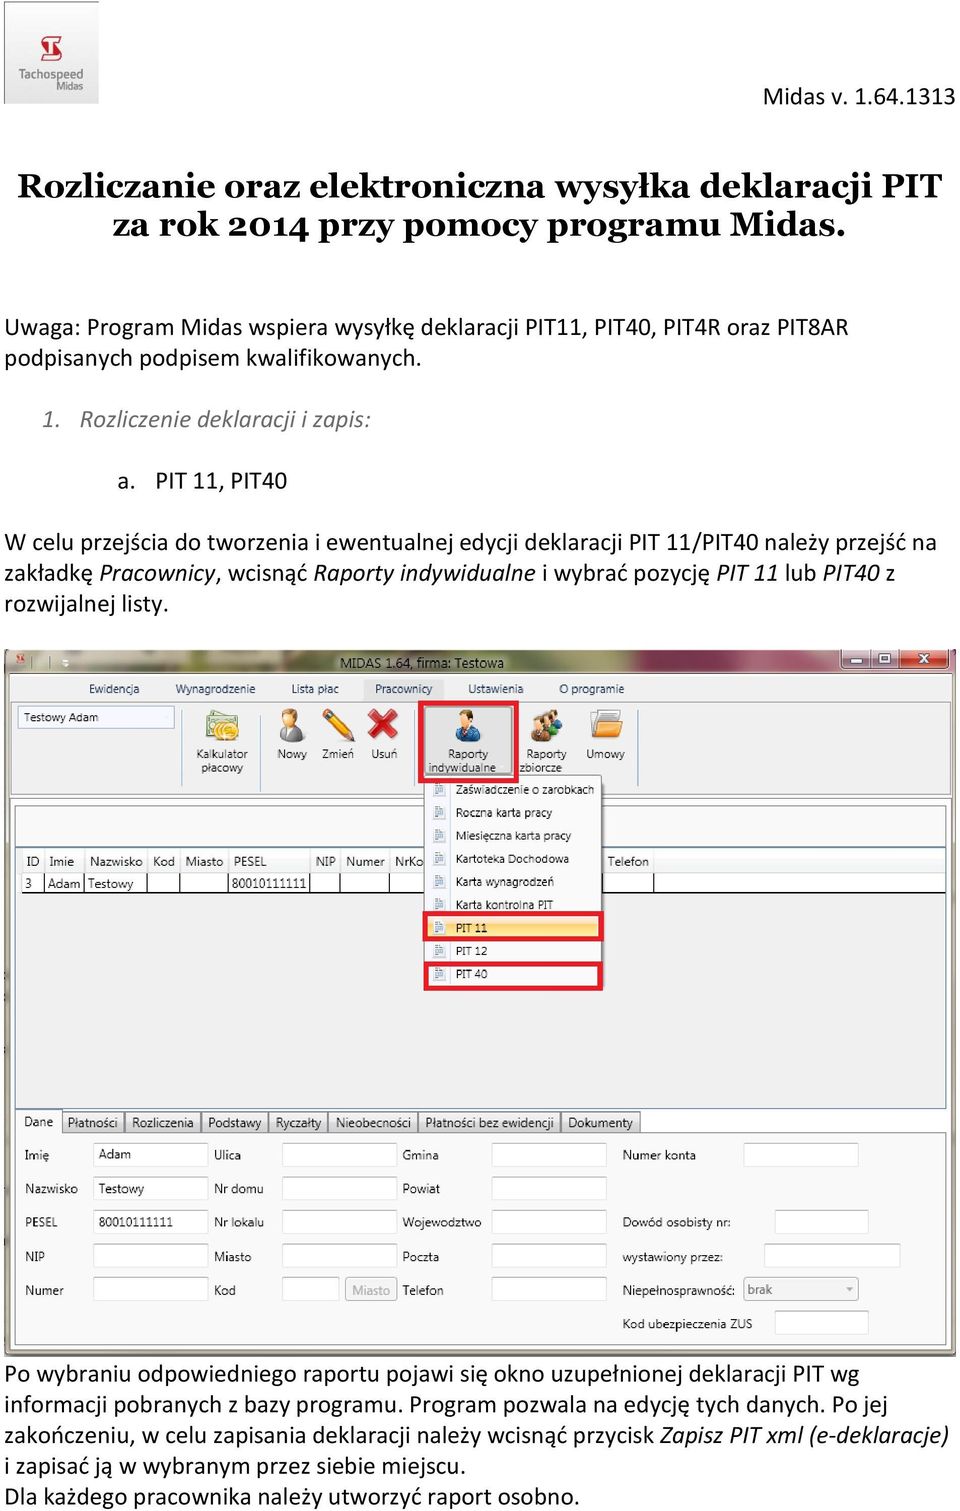
Task: Select PIT 40 from the dropdown list
Action: coord(514,975)
